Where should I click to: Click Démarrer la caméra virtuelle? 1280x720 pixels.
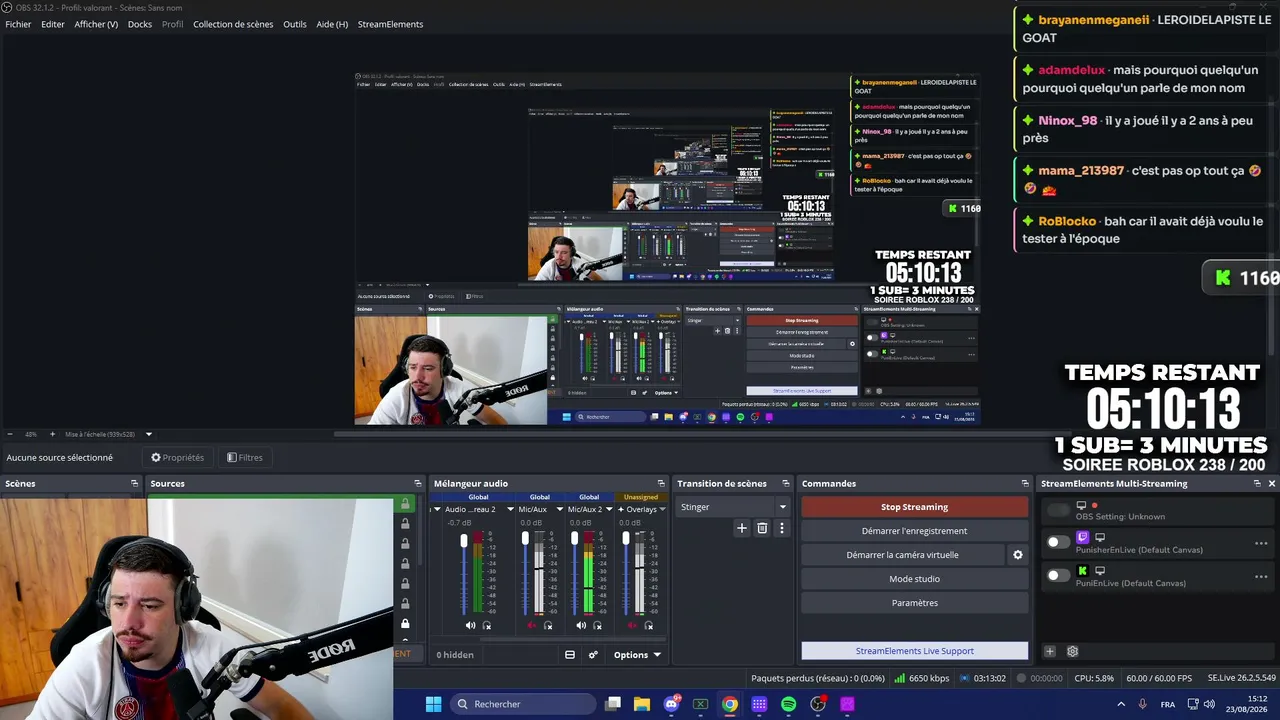[902, 555]
